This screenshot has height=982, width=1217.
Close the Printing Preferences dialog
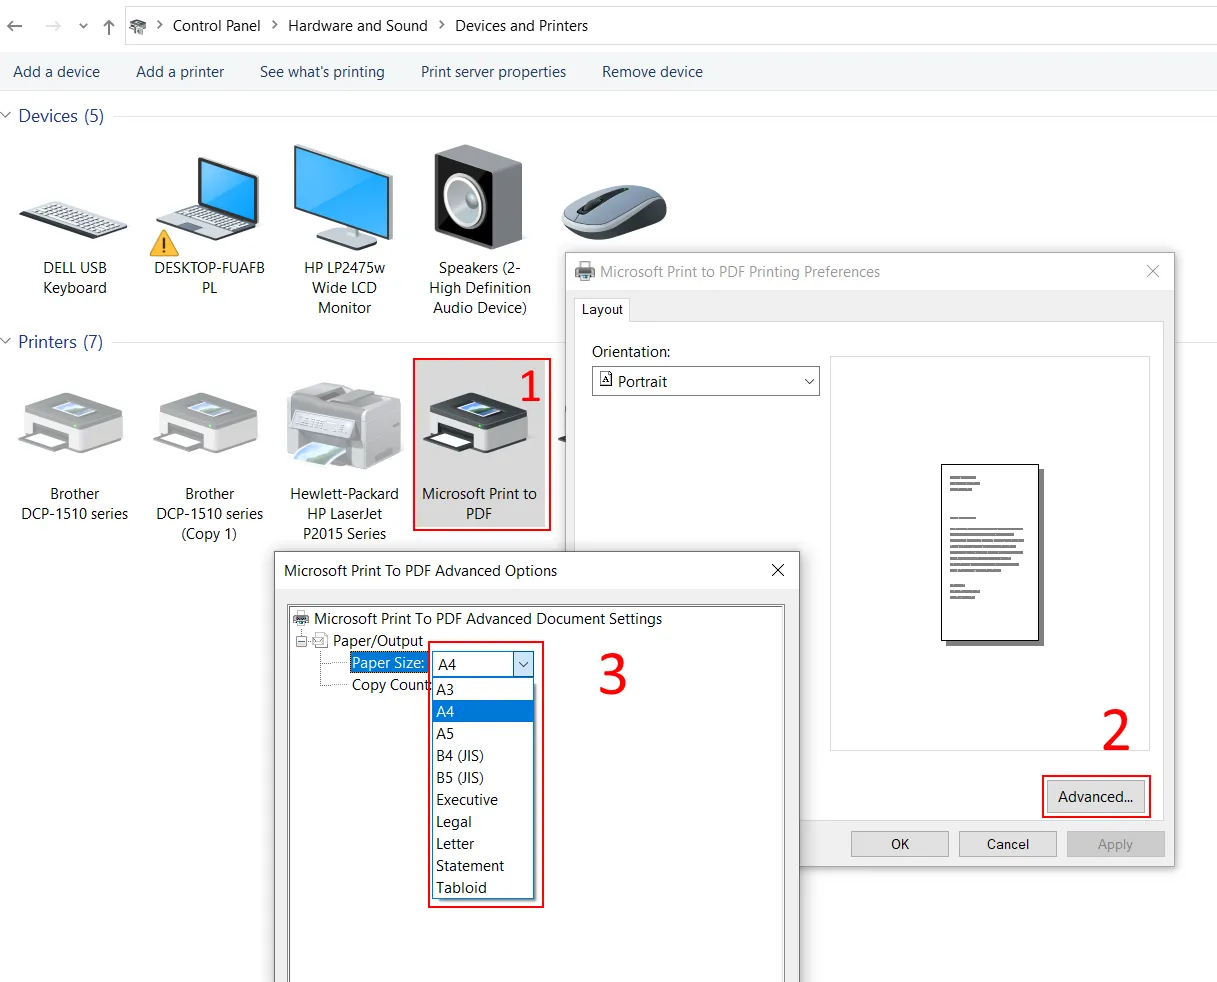[x=1153, y=271]
